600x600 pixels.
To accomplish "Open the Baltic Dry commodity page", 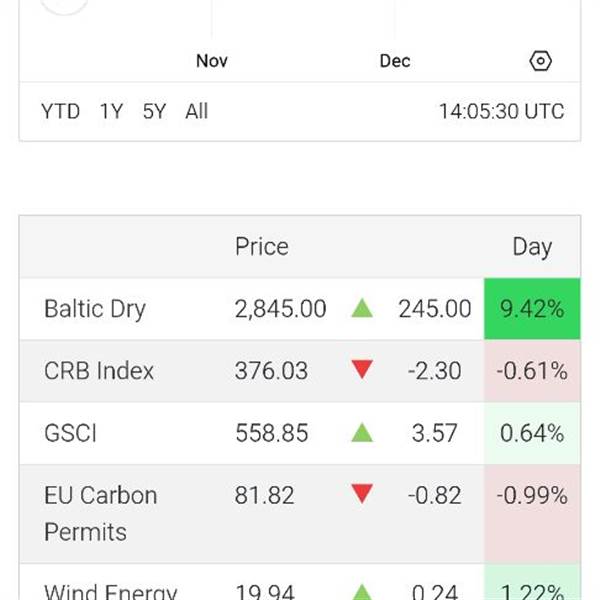I will [95, 309].
